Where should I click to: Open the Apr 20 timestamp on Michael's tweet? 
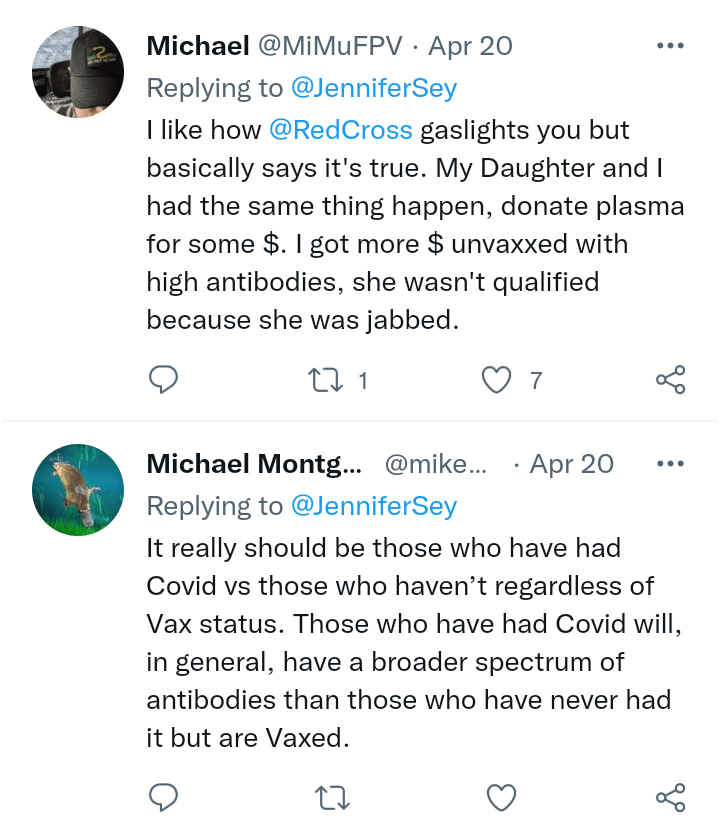point(470,46)
